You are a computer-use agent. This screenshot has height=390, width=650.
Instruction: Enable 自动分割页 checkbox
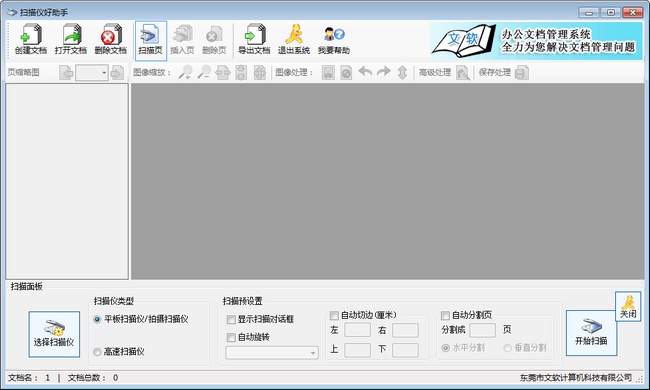coord(445,316)
